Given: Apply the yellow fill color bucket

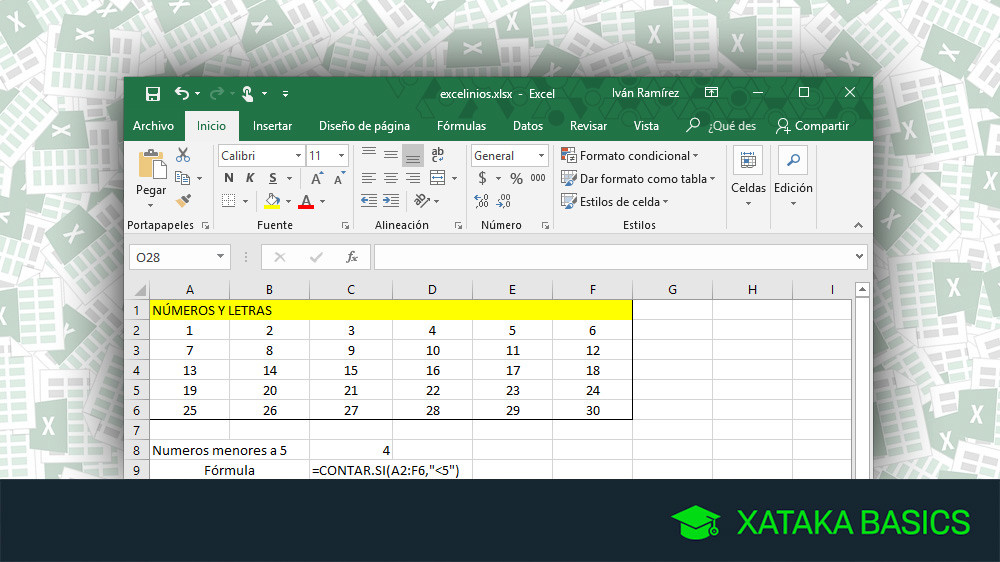Looking at the screenshot, I should point(271,201).
